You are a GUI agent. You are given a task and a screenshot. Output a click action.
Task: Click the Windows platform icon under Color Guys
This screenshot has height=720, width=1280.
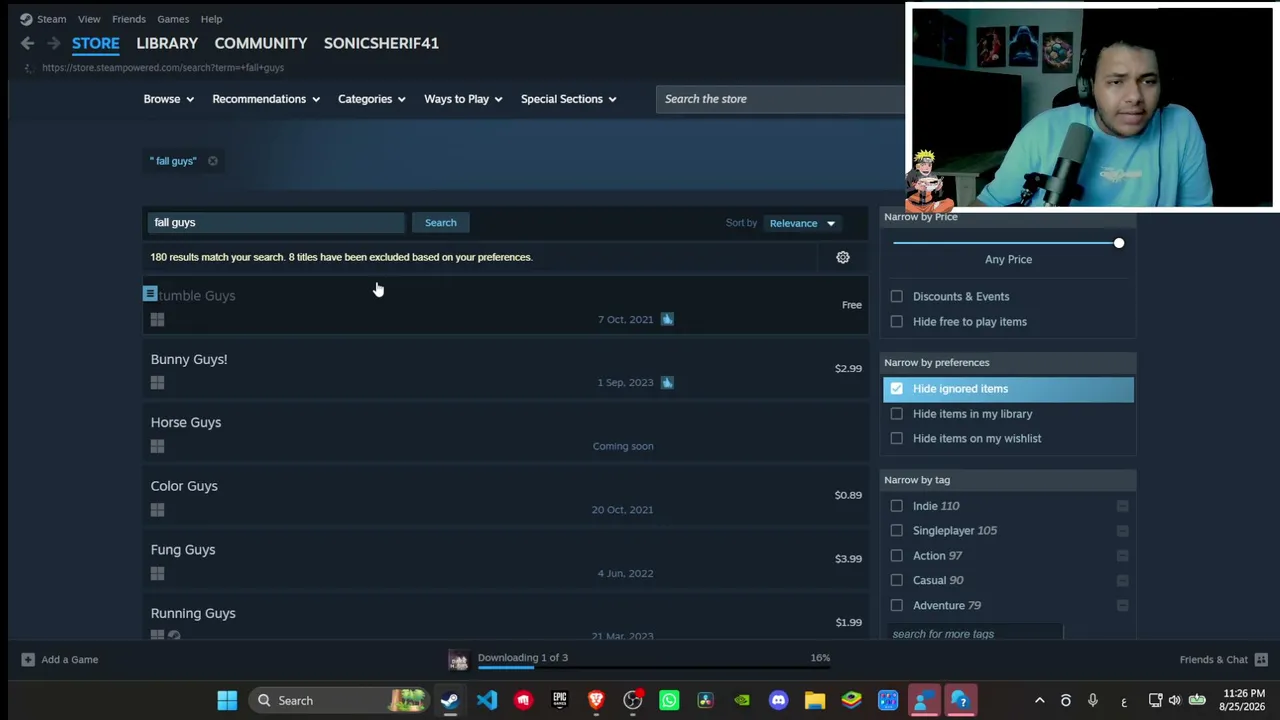coord(157,510)
